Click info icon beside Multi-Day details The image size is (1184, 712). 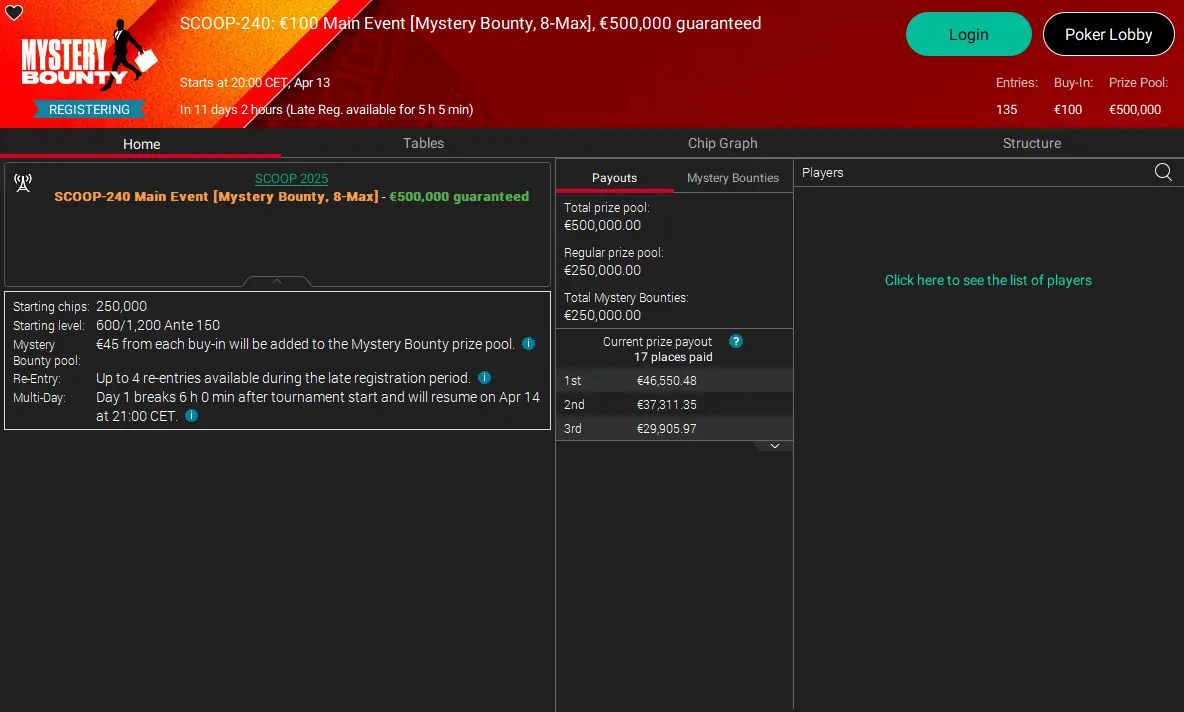pyautogui.click(x=192, y=415)
